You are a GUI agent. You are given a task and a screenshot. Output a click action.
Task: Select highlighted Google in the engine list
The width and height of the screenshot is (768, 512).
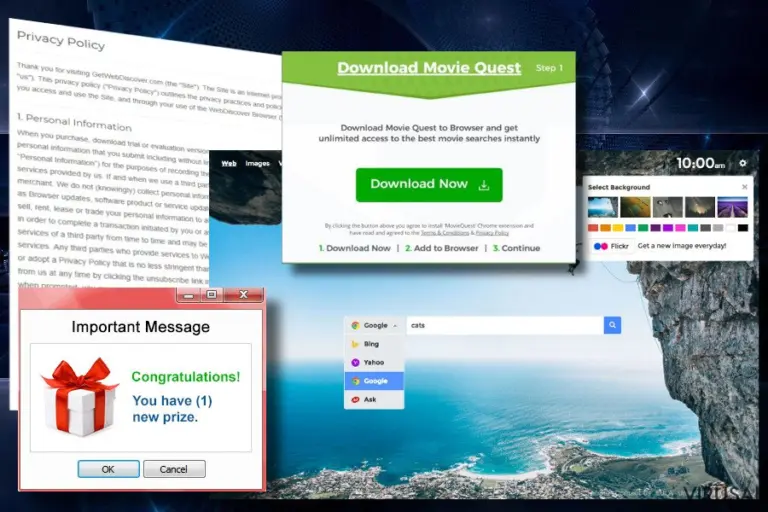[x=374, y=381]
